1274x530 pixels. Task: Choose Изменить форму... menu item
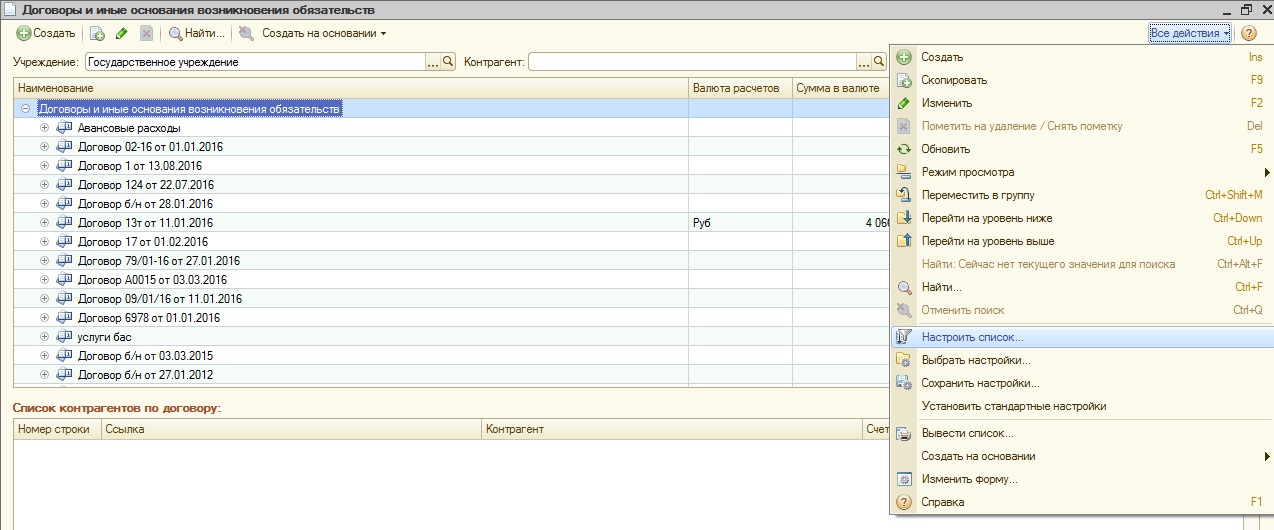pyautogui.click(x=1081, y=479)
